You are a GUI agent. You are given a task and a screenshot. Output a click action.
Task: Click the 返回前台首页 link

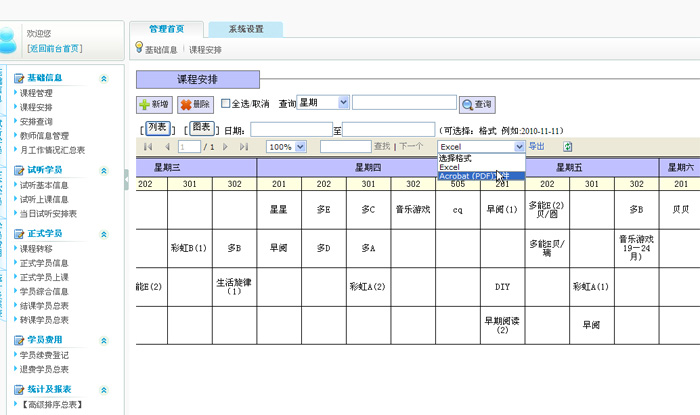tap(55, 48)
